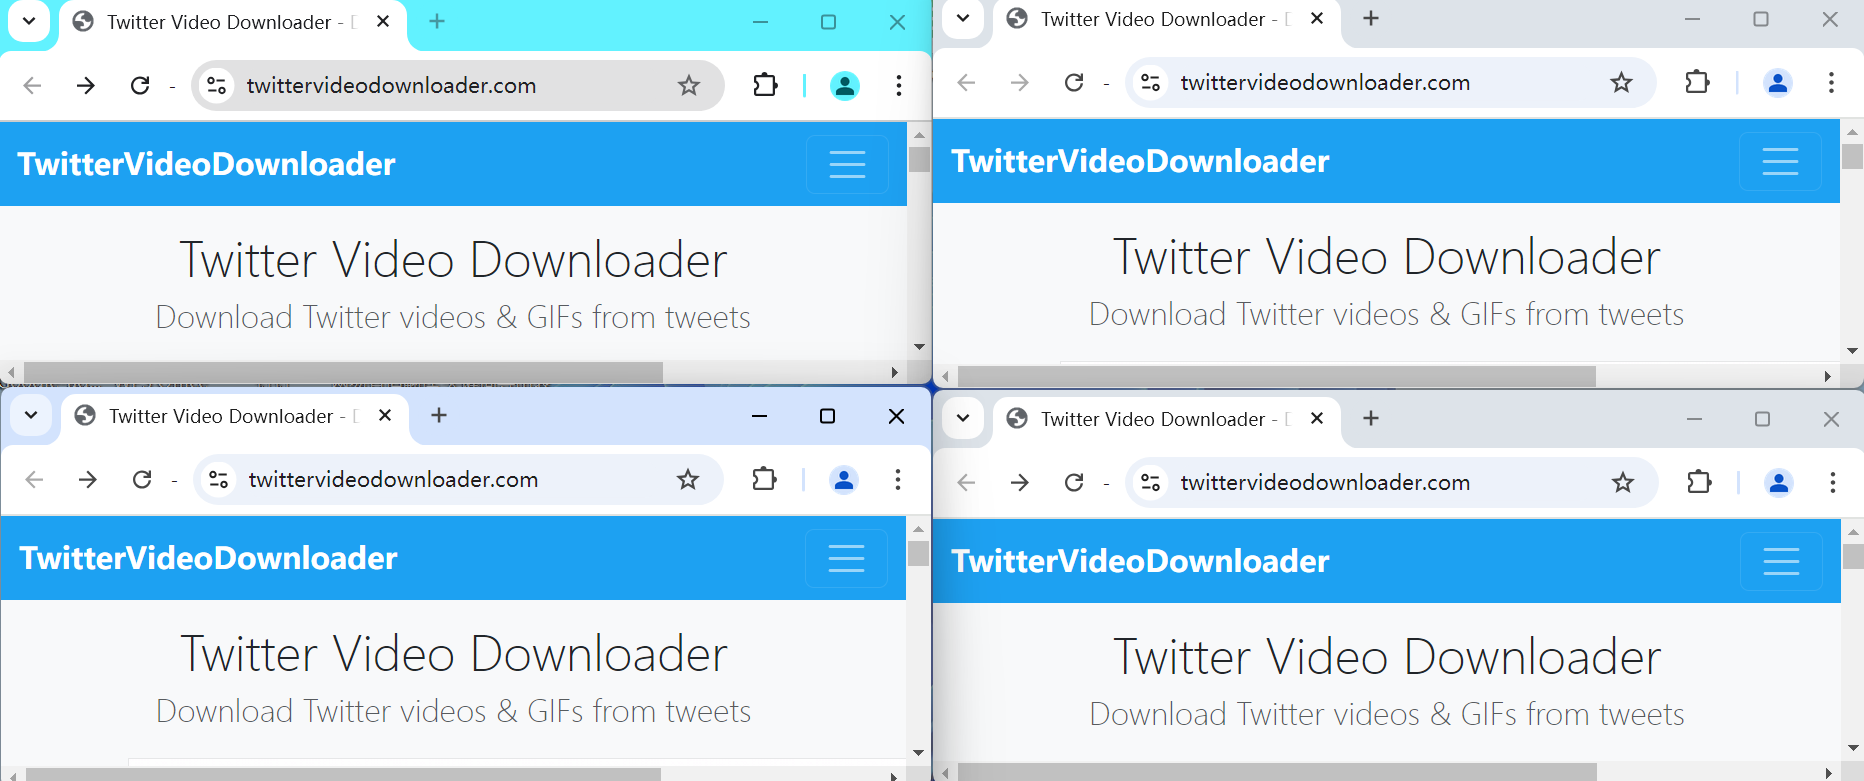Image resolution: width=1864 pixels, height=781 pixels.
Task: Toggle hamburger navigation in bottom-left window
Action: point(846,558)
